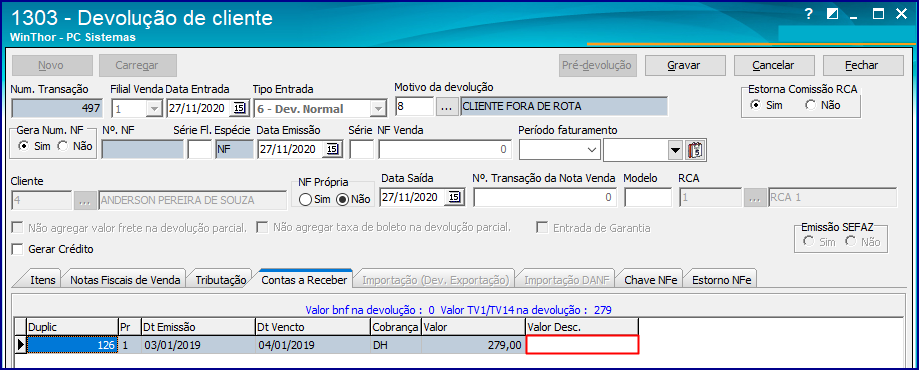919x370 pixels.
Task: Click the Cancelar button
Action: point(773,65)
